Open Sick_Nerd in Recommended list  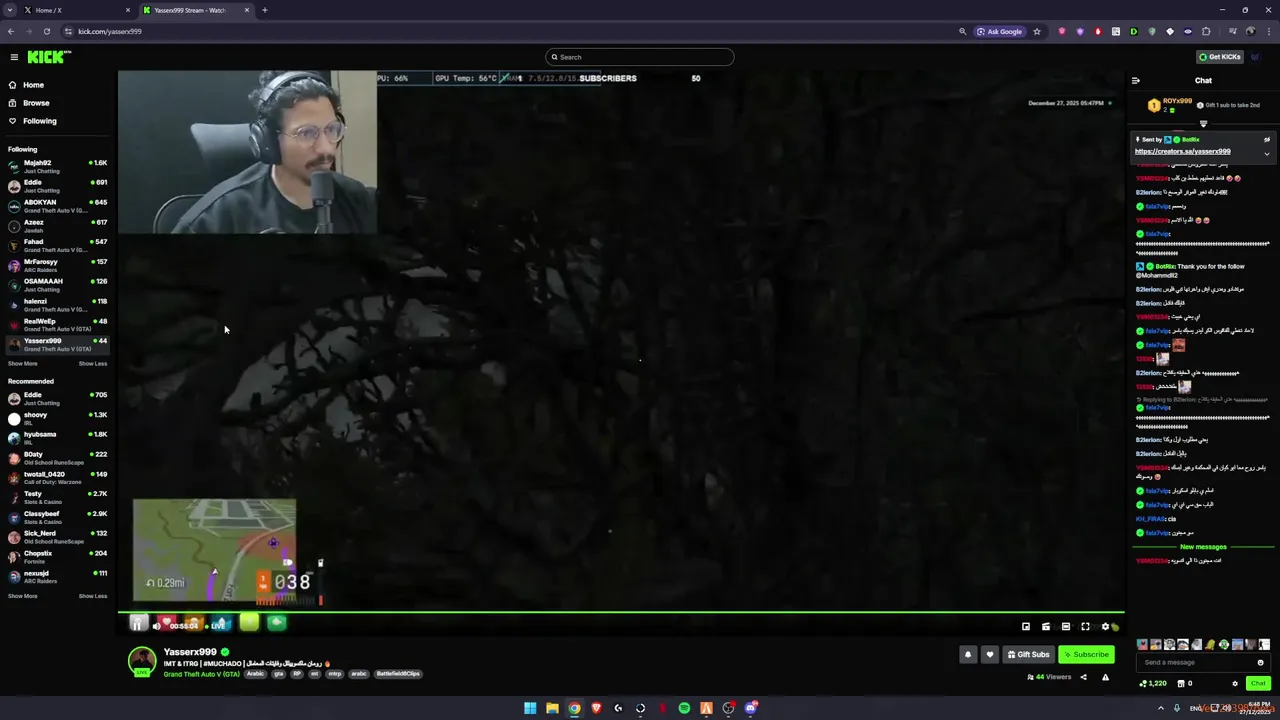coord(57,537)
